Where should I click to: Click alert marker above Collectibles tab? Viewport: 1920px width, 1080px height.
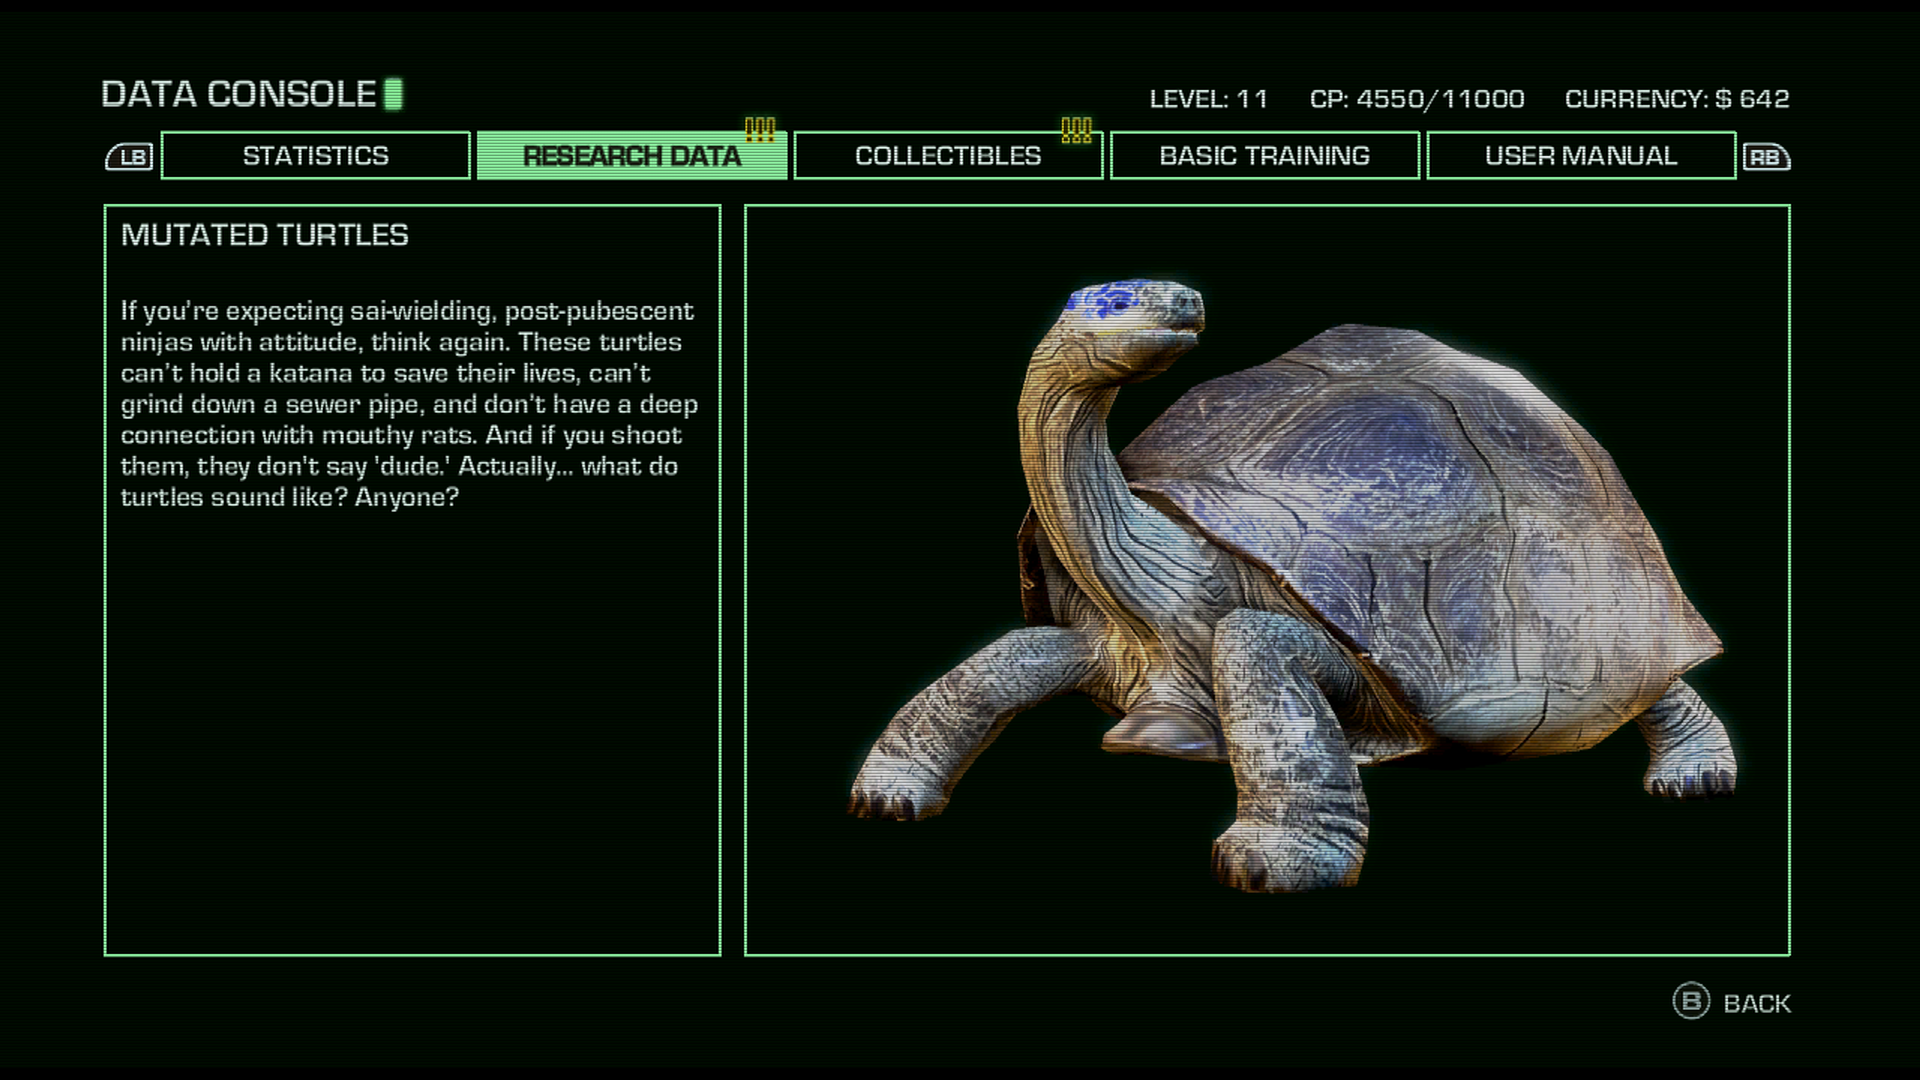pos(1076,130)
